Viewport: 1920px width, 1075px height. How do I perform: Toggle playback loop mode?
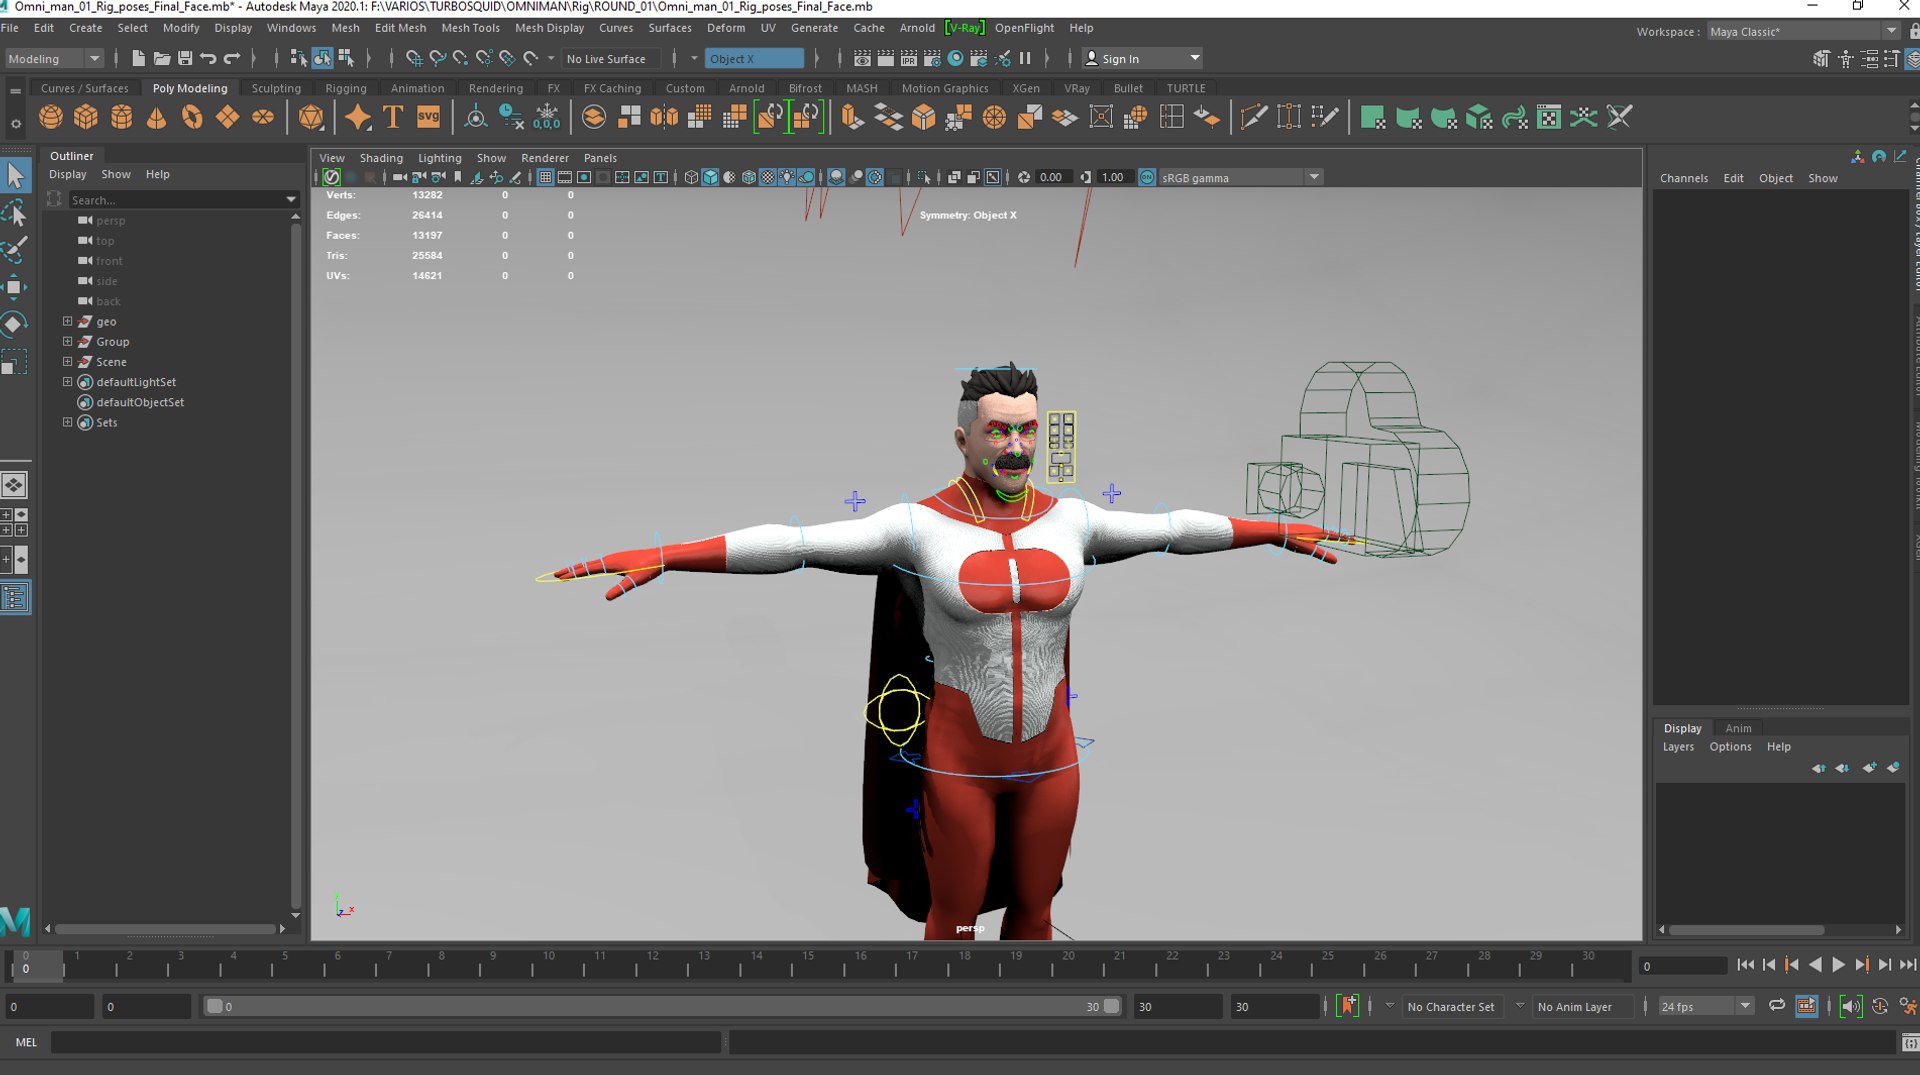click(x=1777, y=1006)
